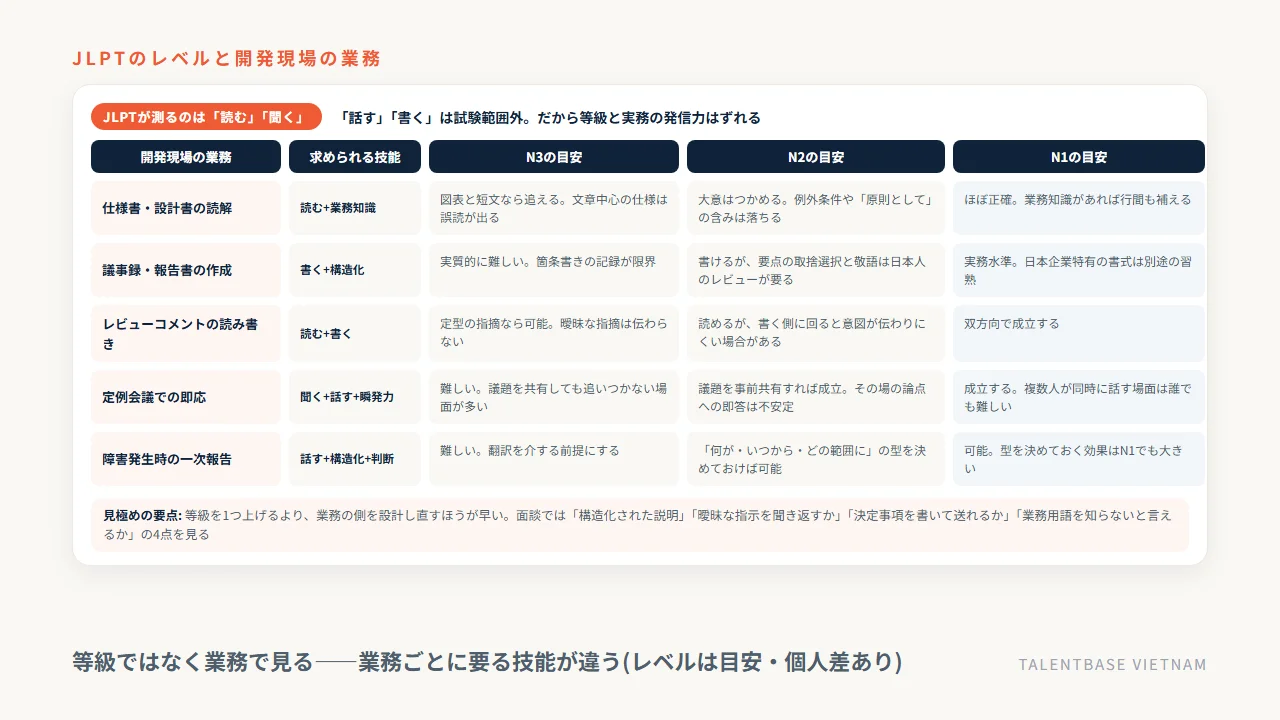
Task: Click the skill cell 話す+構造化+判断
Action: 355,459
